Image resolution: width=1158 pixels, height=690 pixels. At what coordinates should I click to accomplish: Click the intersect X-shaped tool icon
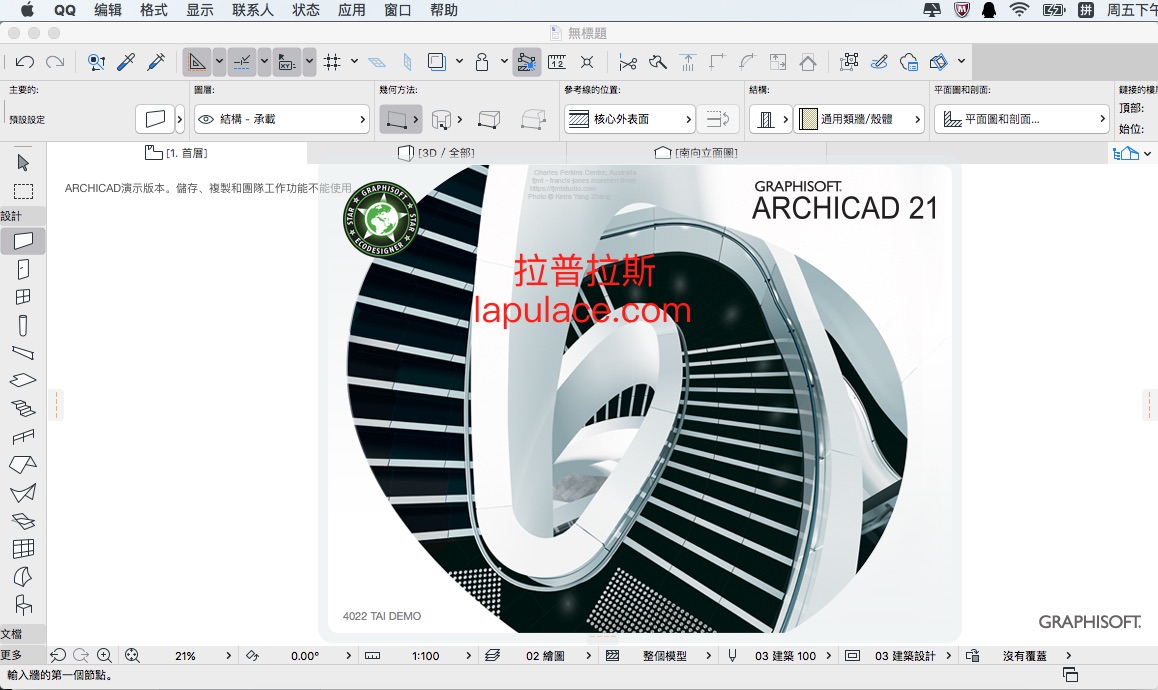[x=587, y=62]
